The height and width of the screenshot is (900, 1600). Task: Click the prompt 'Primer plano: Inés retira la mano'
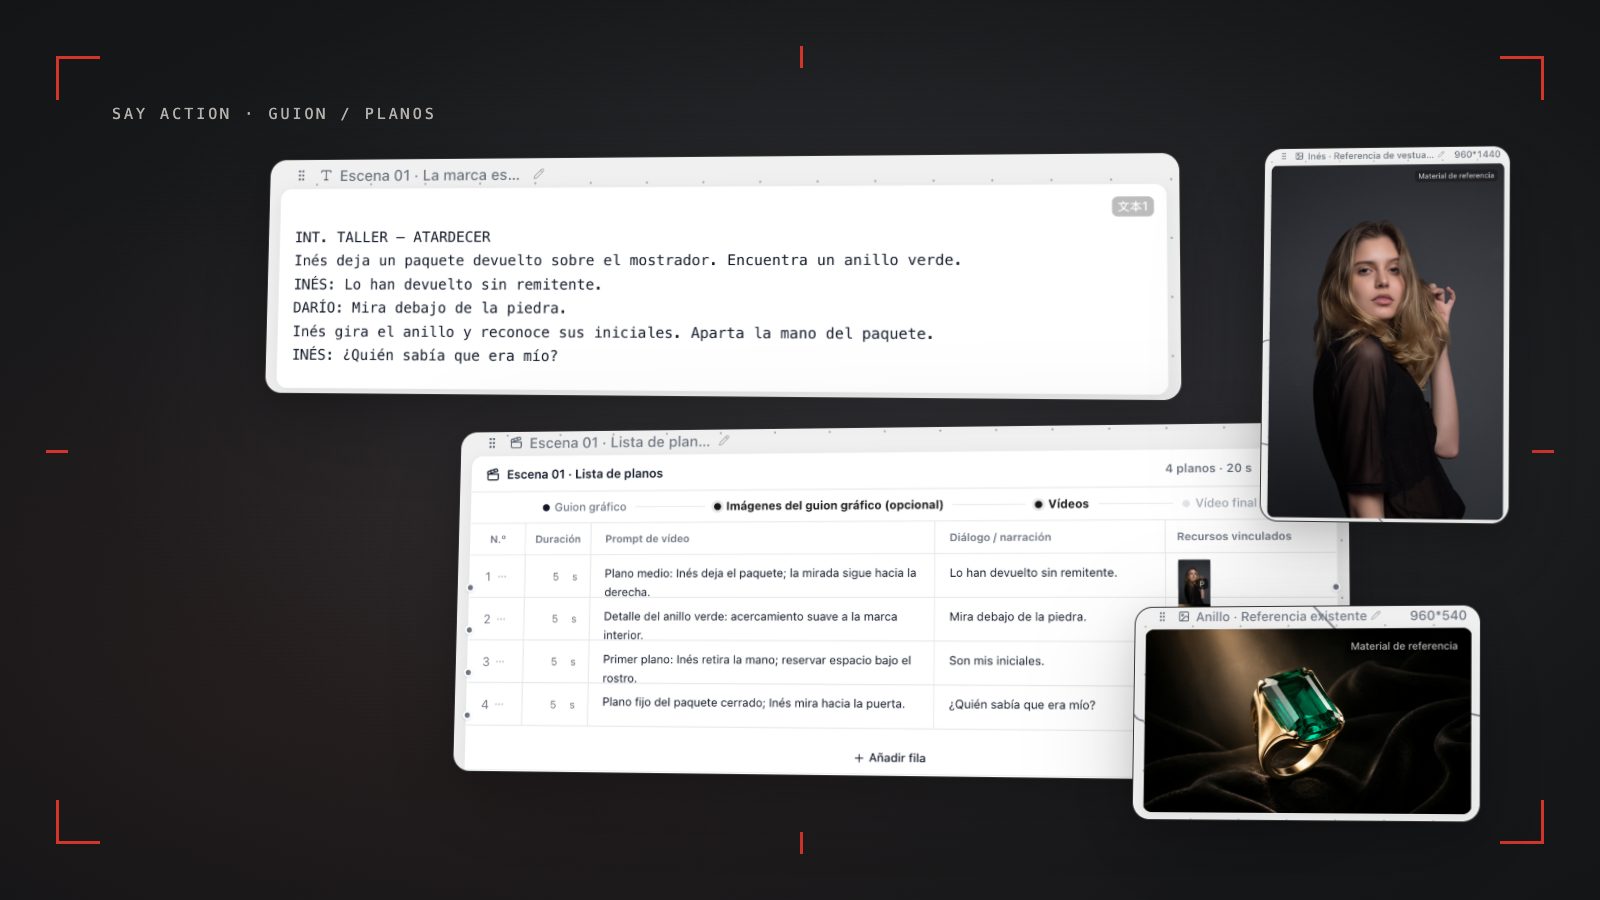[x=757, y=669]
